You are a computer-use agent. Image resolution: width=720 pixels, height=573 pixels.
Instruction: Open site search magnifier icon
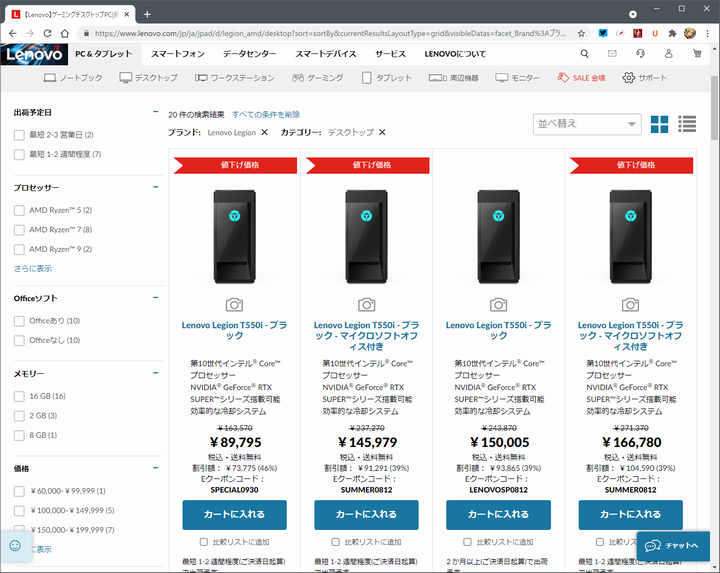584,54
